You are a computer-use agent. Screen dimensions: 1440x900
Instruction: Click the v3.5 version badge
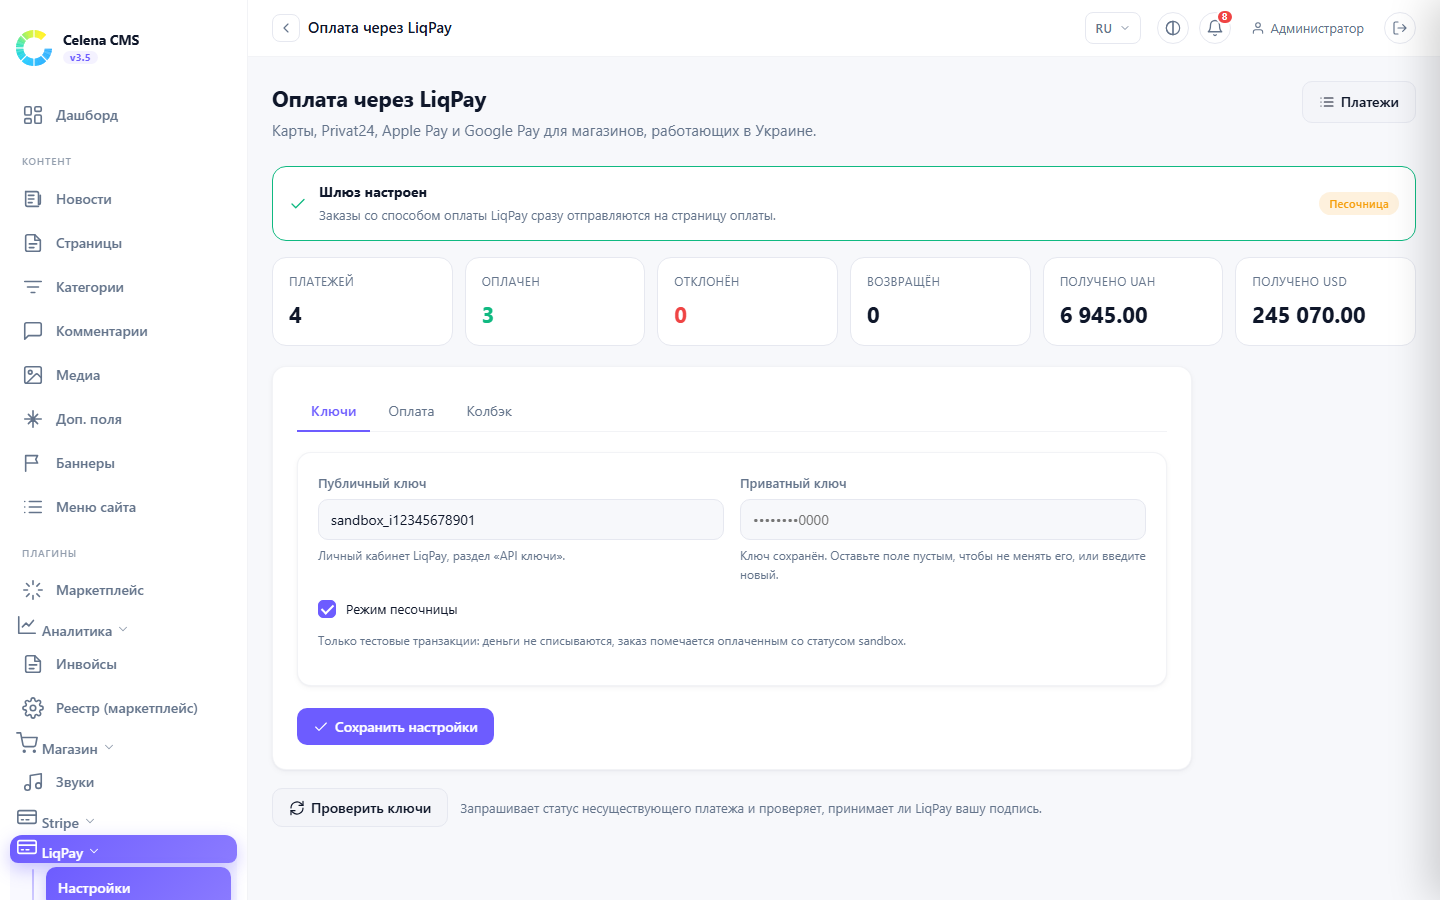(80, 58)
